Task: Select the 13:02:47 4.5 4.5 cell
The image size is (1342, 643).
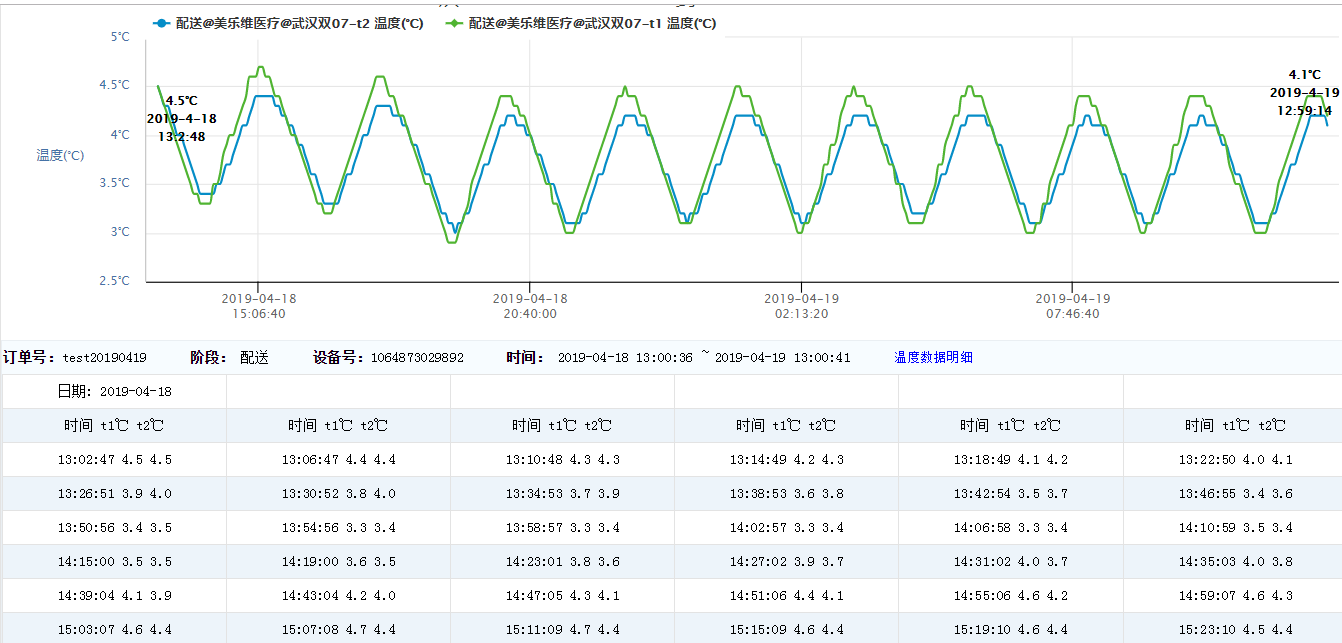Action: [x=114, y=460]
